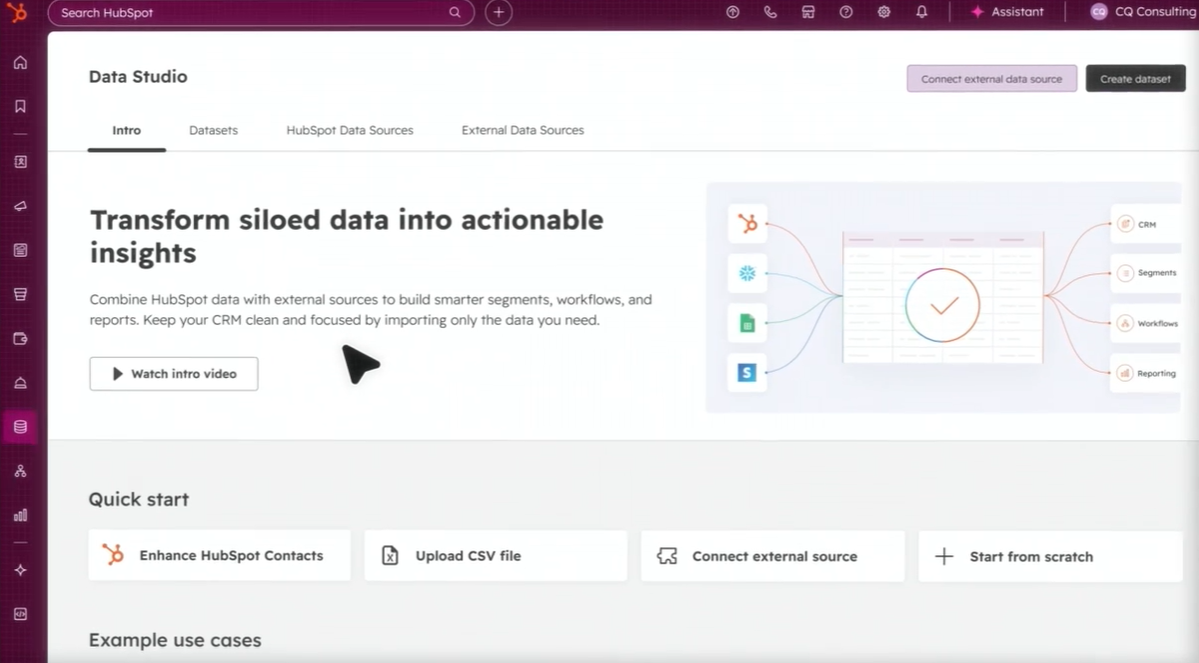The height and width of the screenshot is (663, 1199).
Task: Click the HubSpot sprocket logo
Action: click(x=17, y=12)
